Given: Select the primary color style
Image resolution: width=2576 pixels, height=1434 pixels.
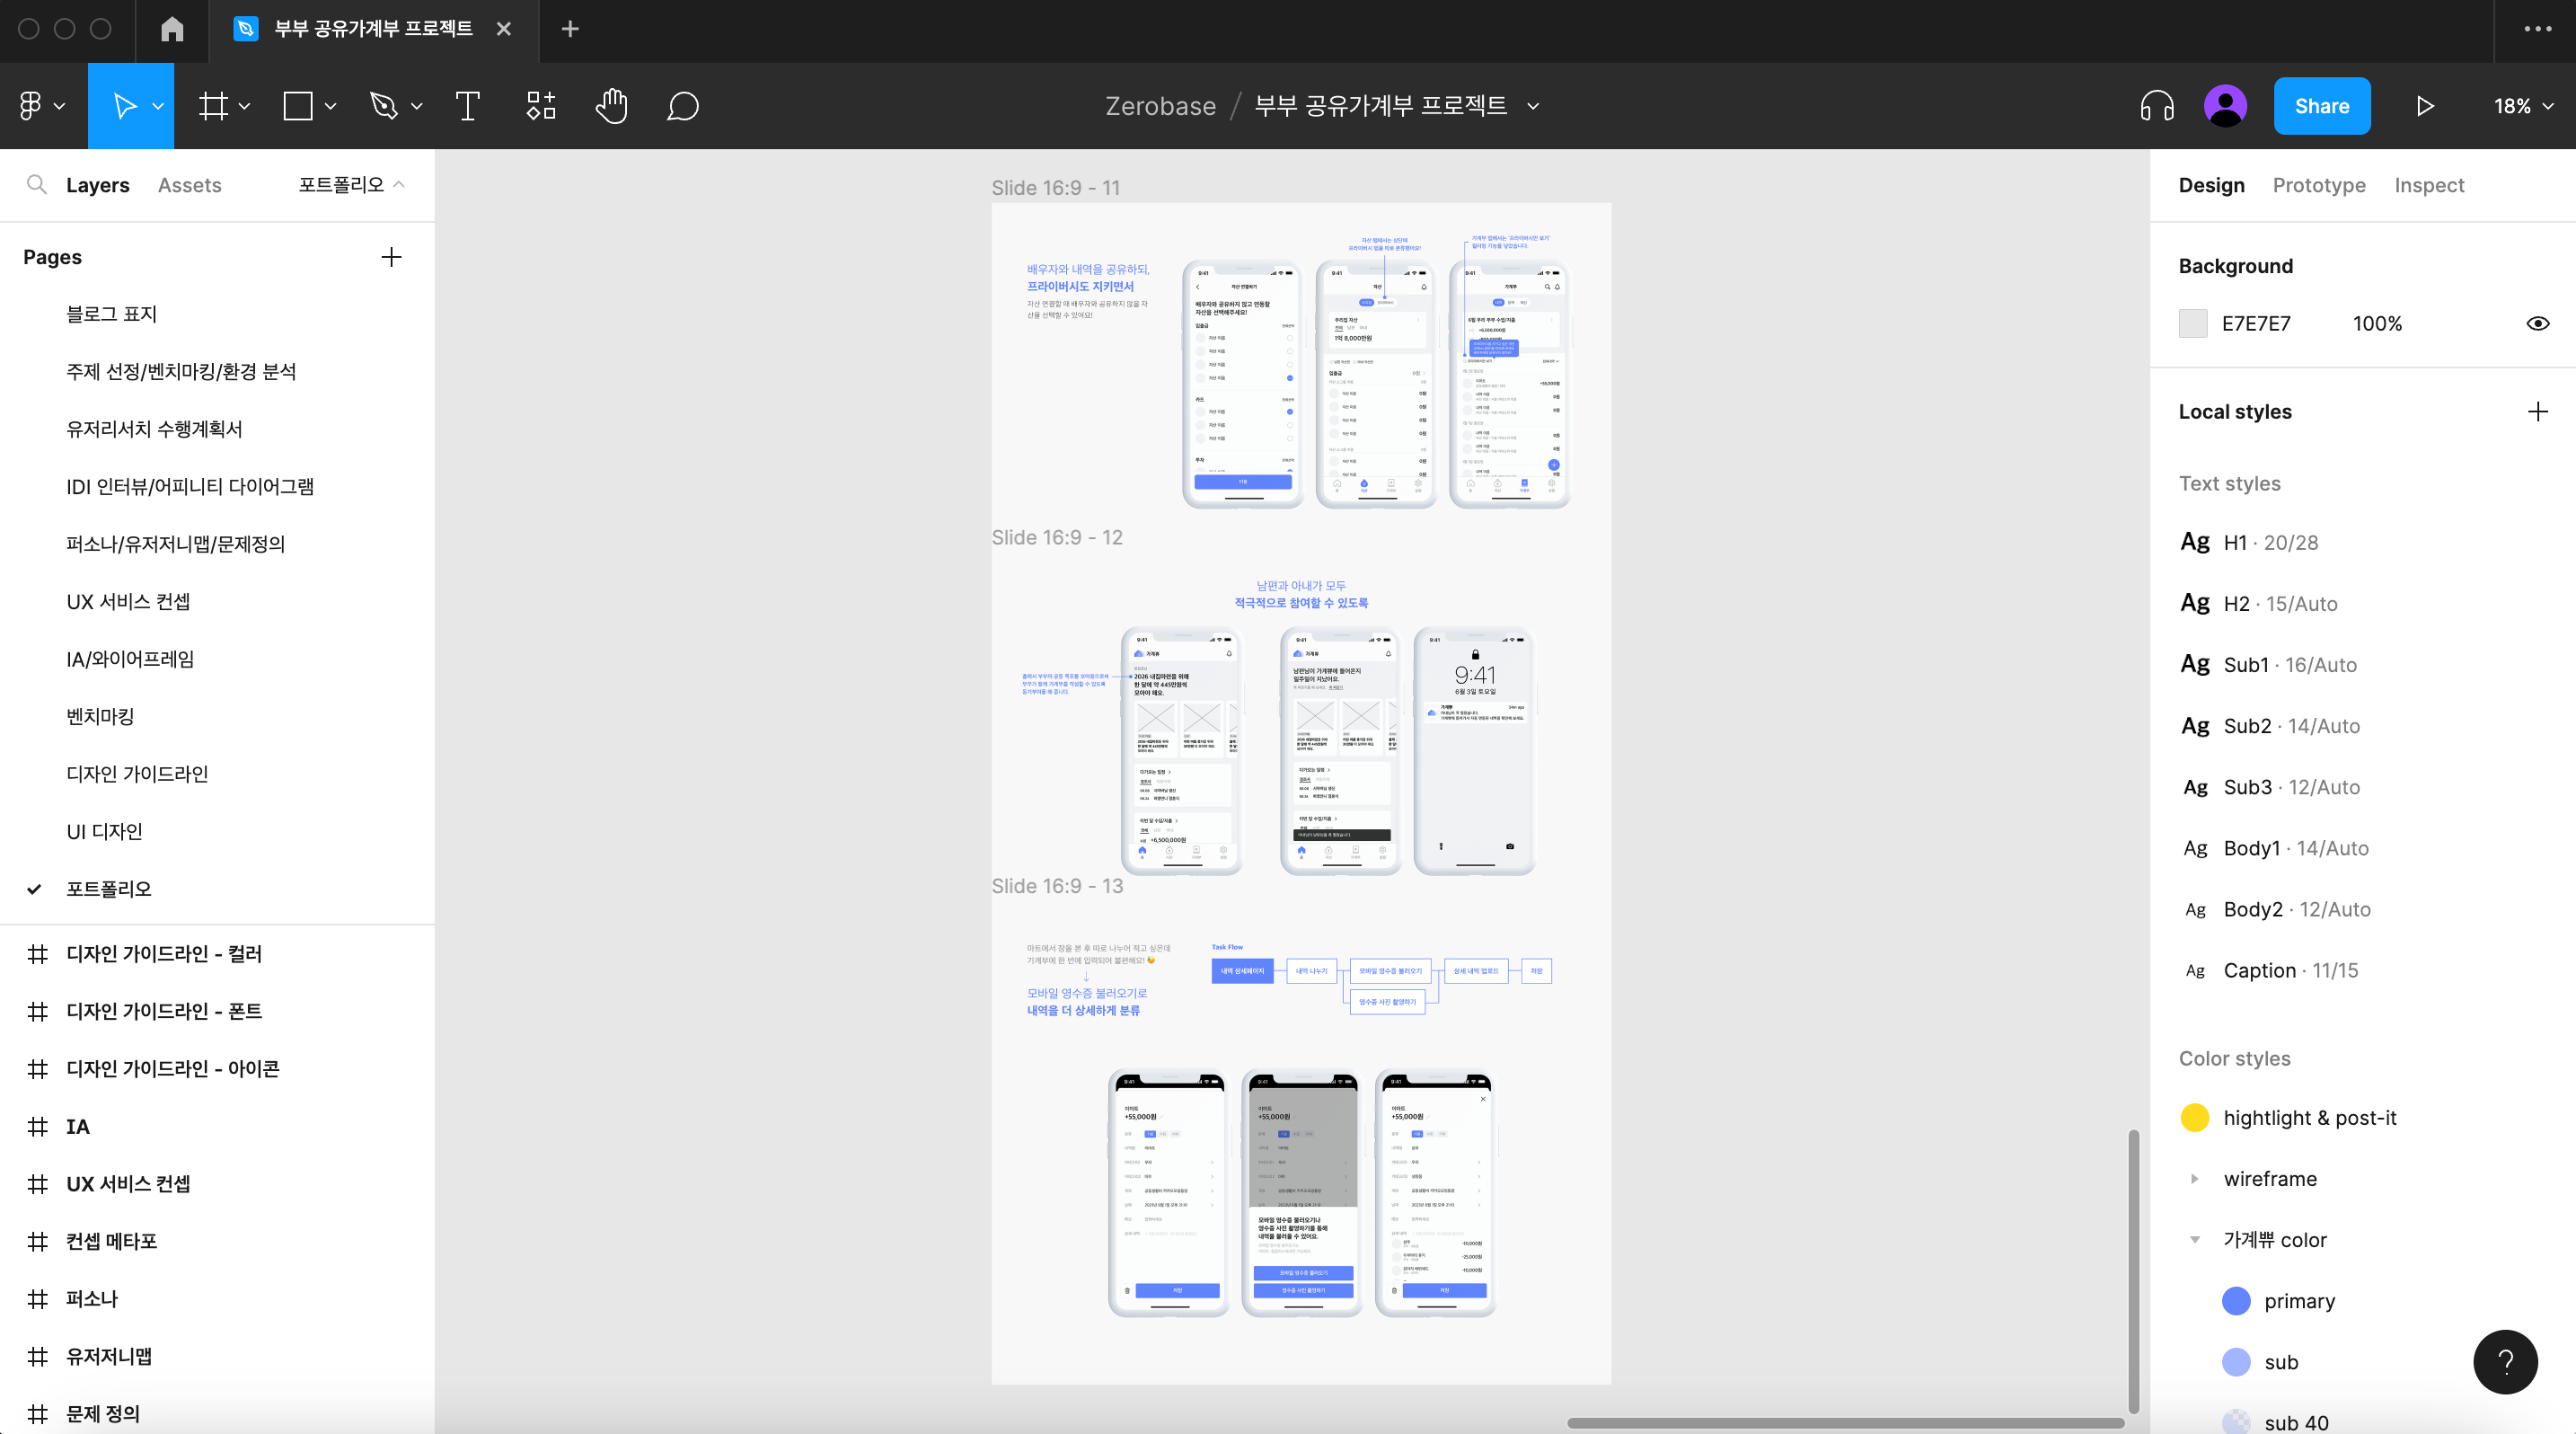Looking at the screenshot, I should [x=2280, y=1301].
